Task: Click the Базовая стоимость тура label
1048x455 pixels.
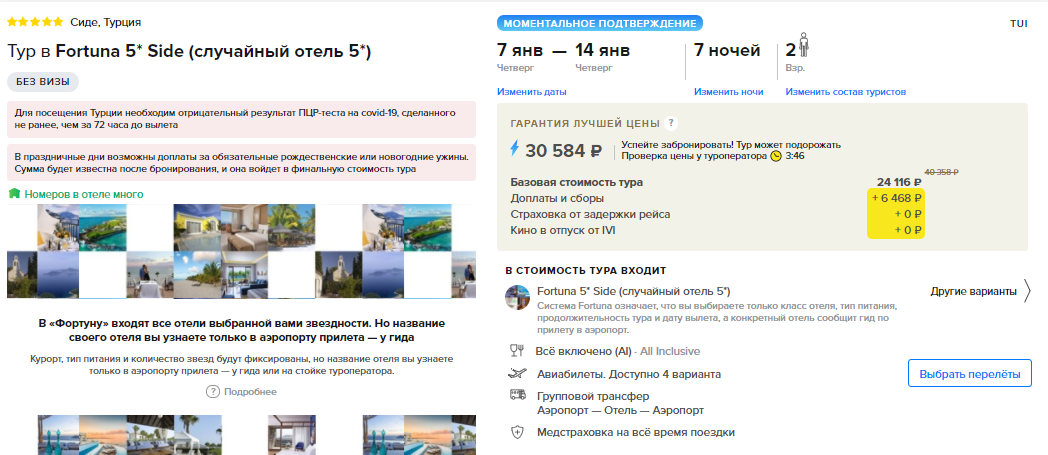Action: 577,182
